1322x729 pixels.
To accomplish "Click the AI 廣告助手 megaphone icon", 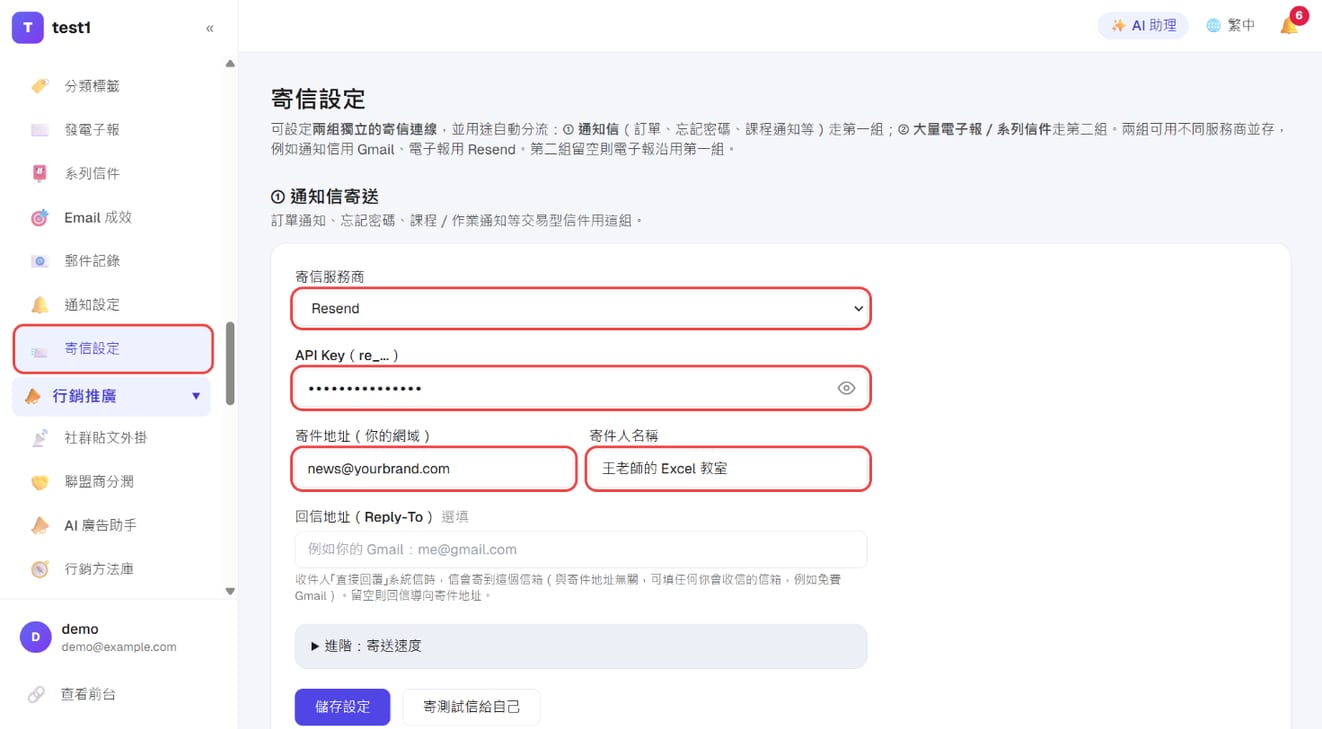I will pos(40,525).
